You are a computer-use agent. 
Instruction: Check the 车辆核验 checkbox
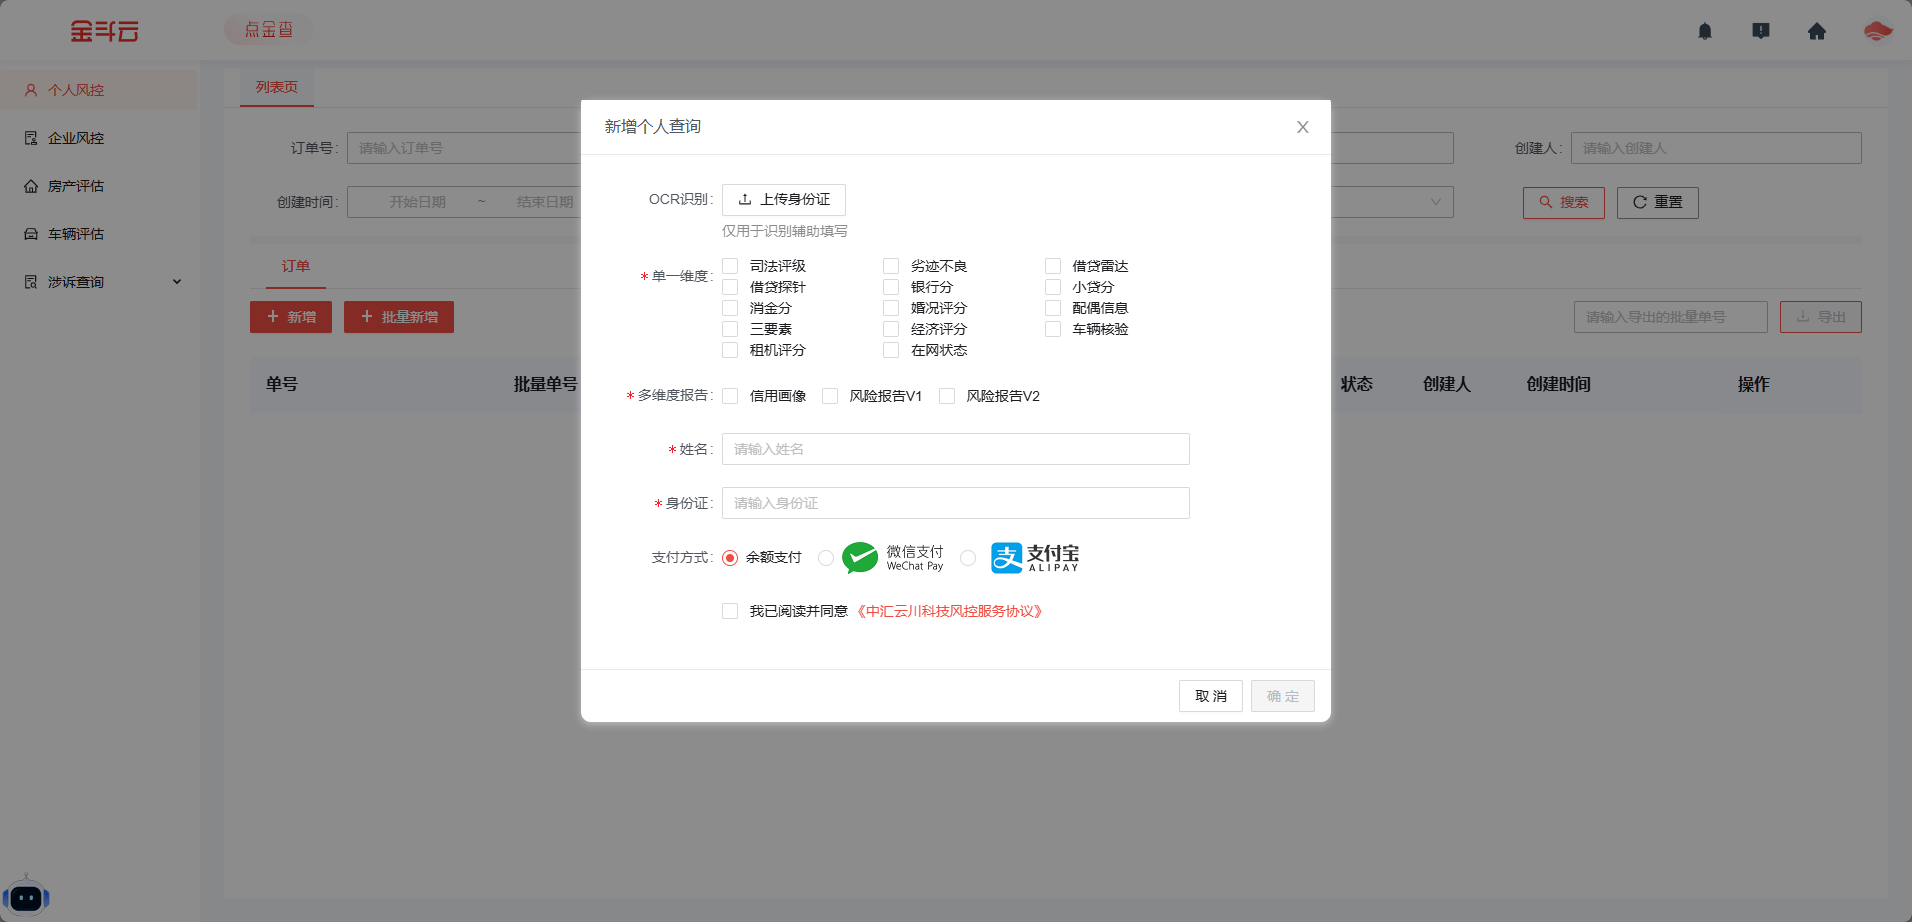pos(1053,329)
